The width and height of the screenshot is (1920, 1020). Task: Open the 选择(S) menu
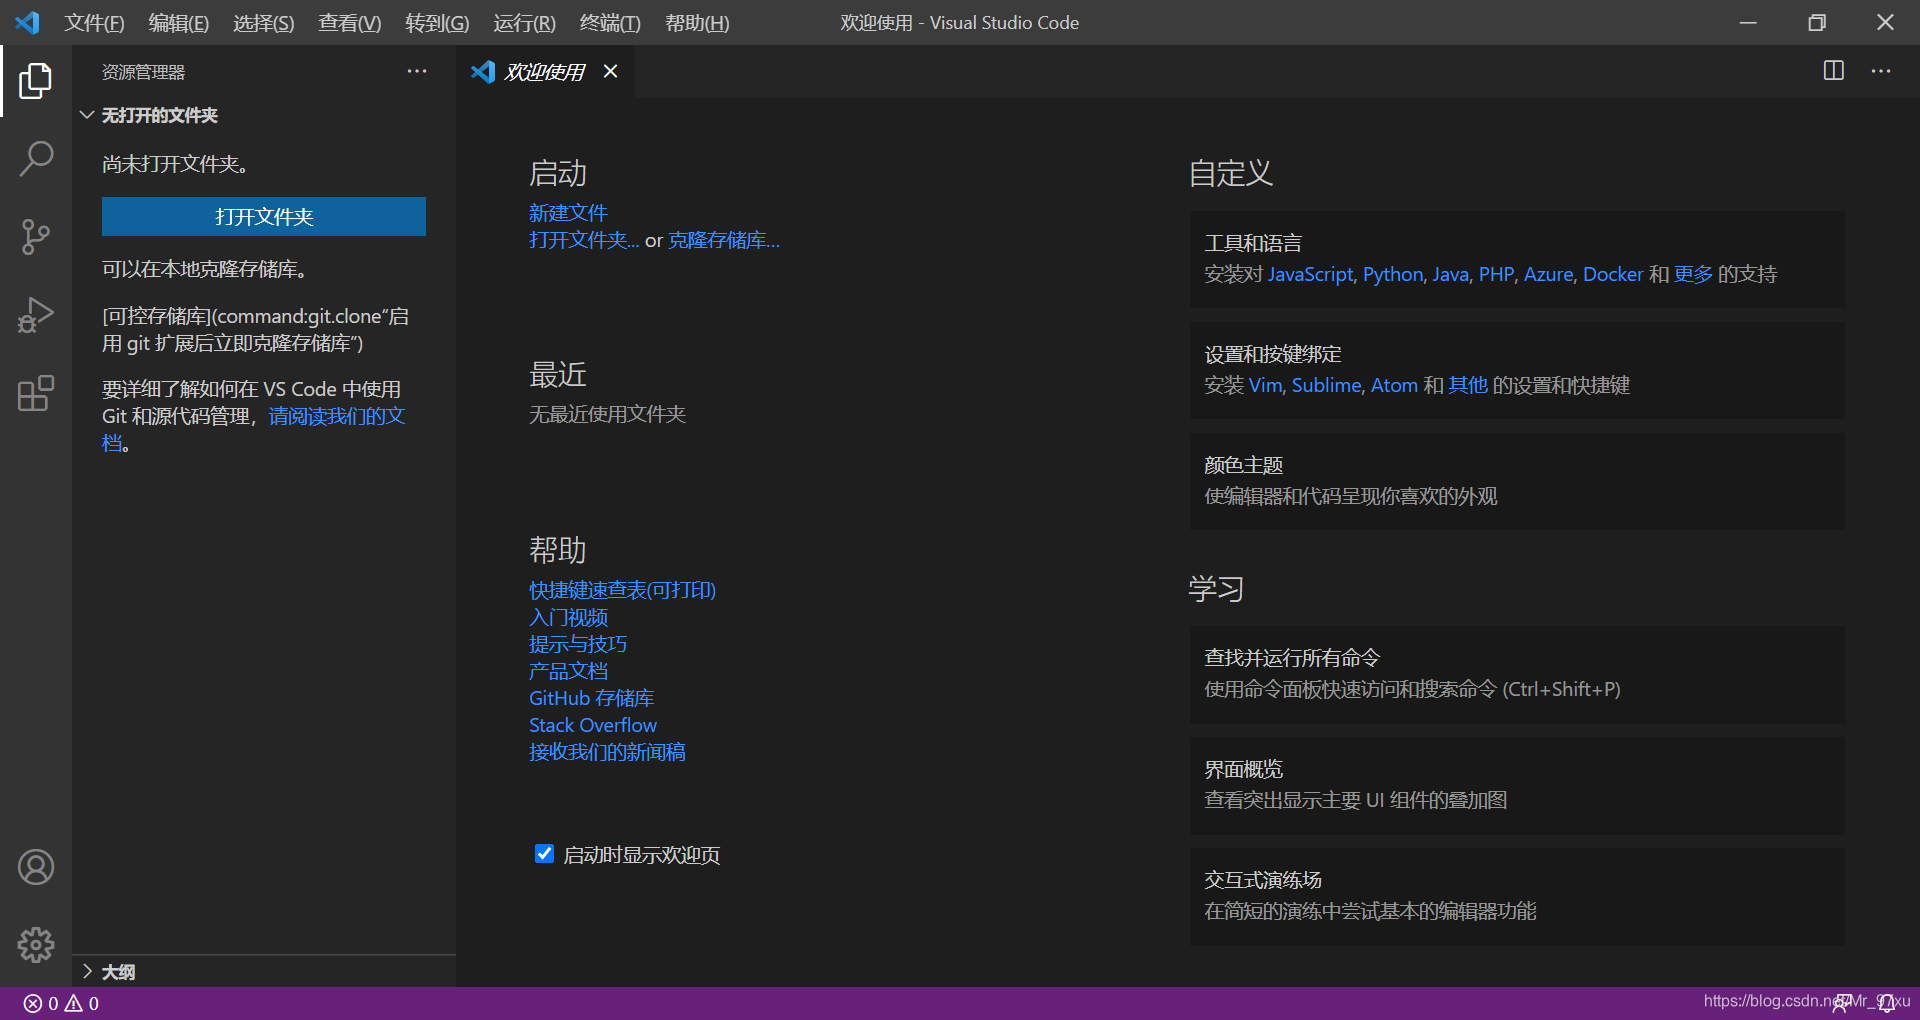pyautogui.click(x=264, y=22)
